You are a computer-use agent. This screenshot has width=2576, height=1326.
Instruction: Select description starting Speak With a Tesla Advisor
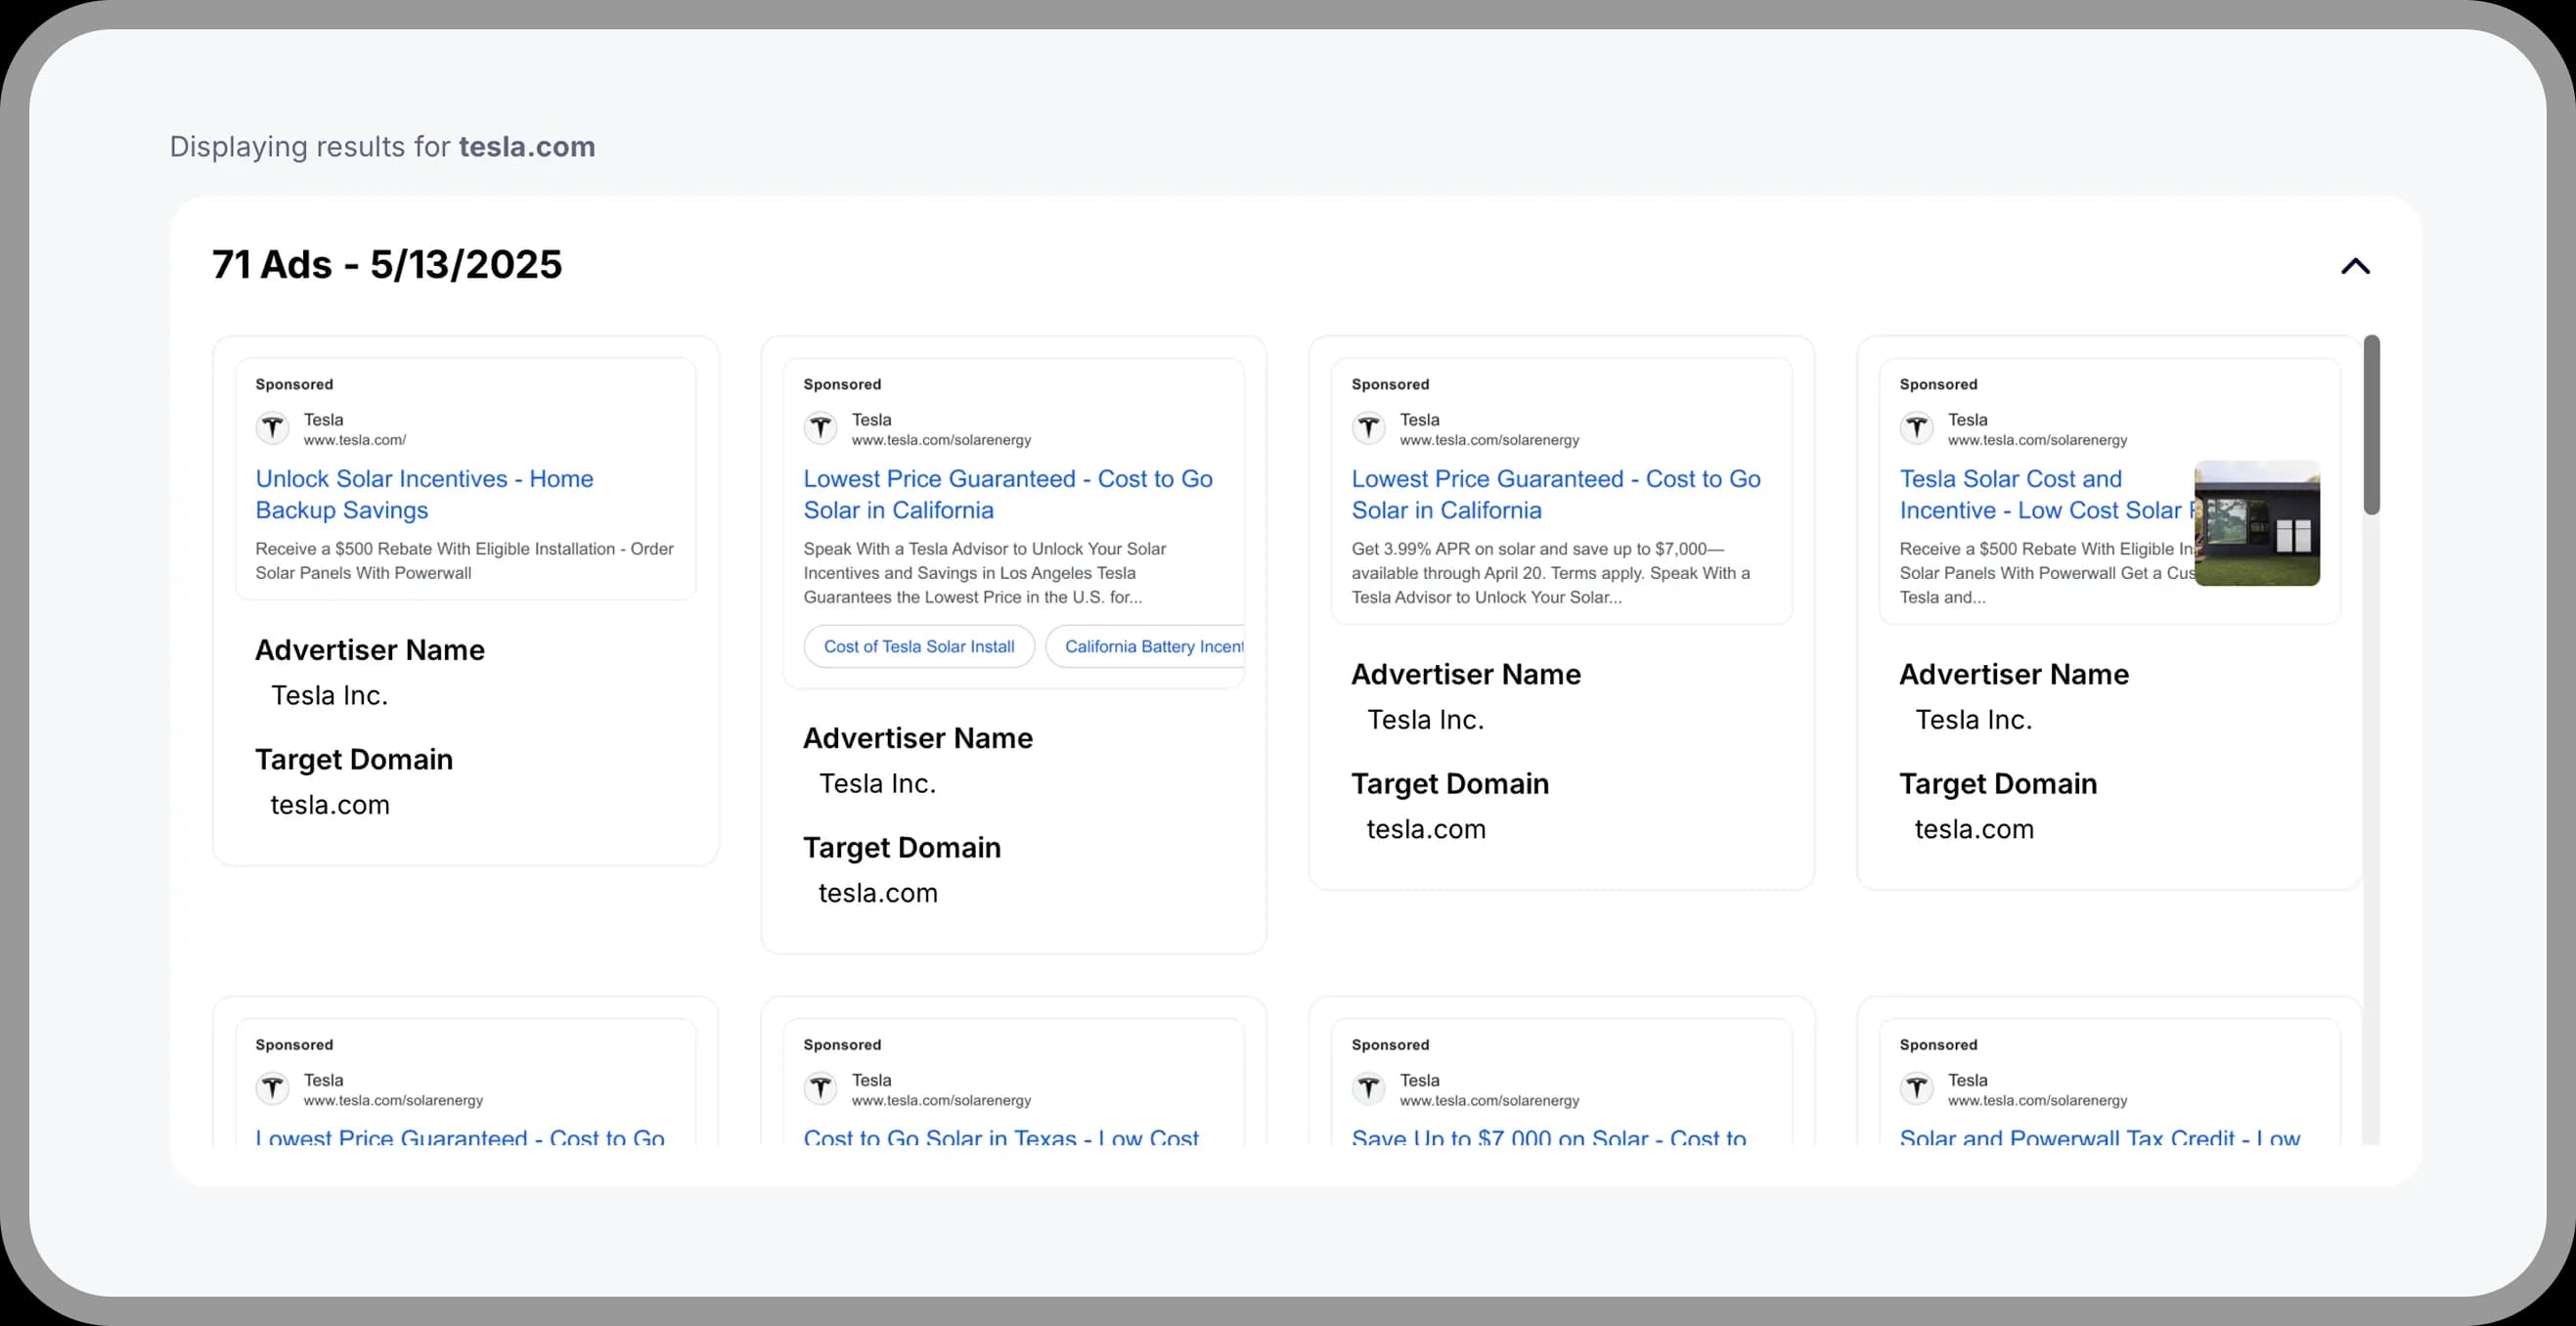985,573
